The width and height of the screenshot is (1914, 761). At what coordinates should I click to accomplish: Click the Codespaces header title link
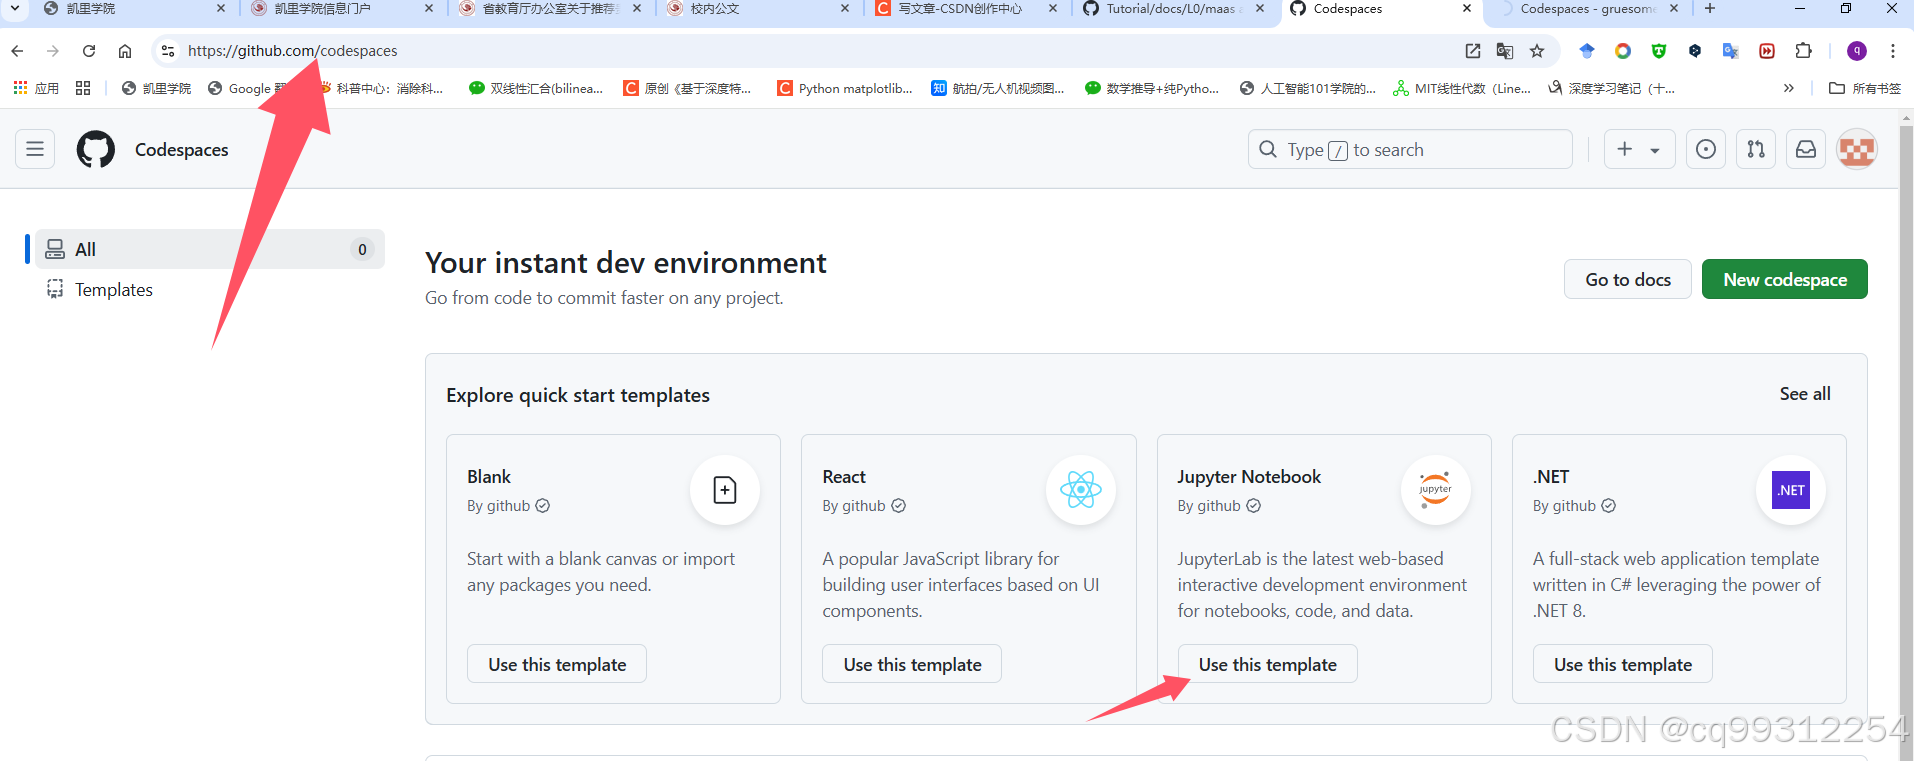coord(182,149)
